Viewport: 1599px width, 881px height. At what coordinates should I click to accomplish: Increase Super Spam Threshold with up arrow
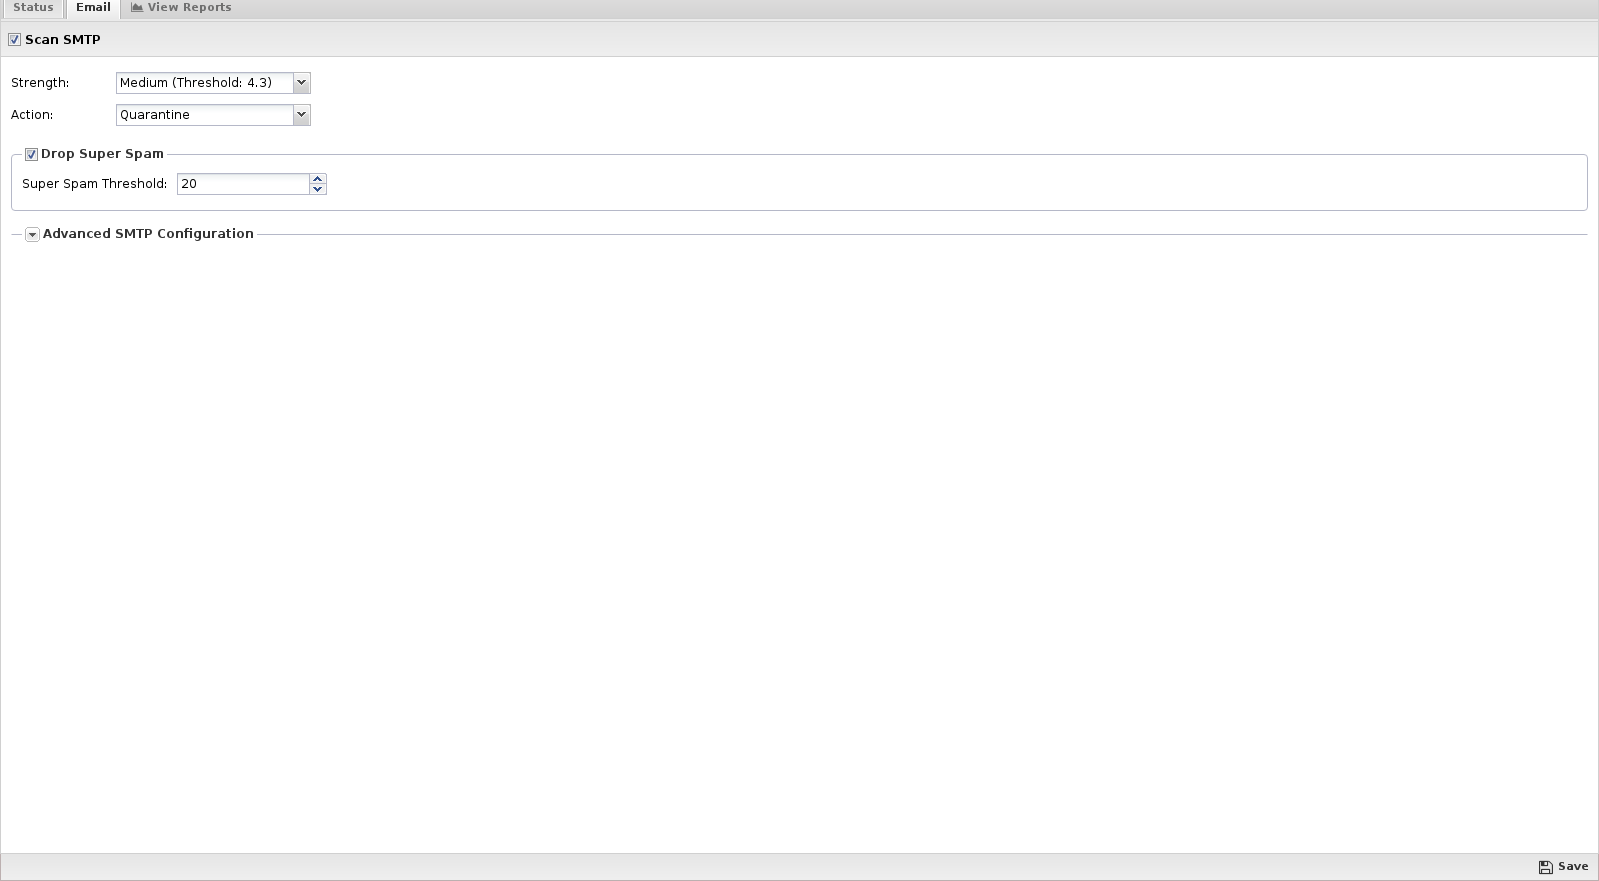[318, 179]
